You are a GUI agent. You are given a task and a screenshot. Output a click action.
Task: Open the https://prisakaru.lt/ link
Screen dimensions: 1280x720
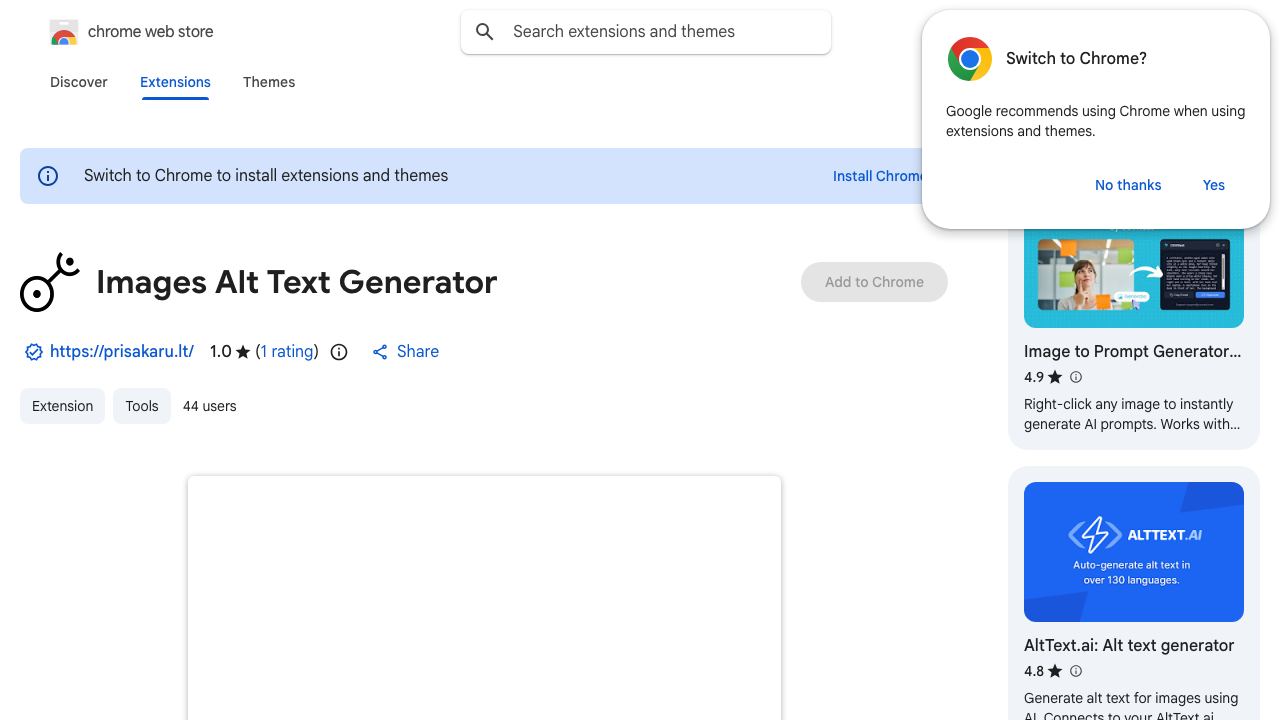coord(122,352)
